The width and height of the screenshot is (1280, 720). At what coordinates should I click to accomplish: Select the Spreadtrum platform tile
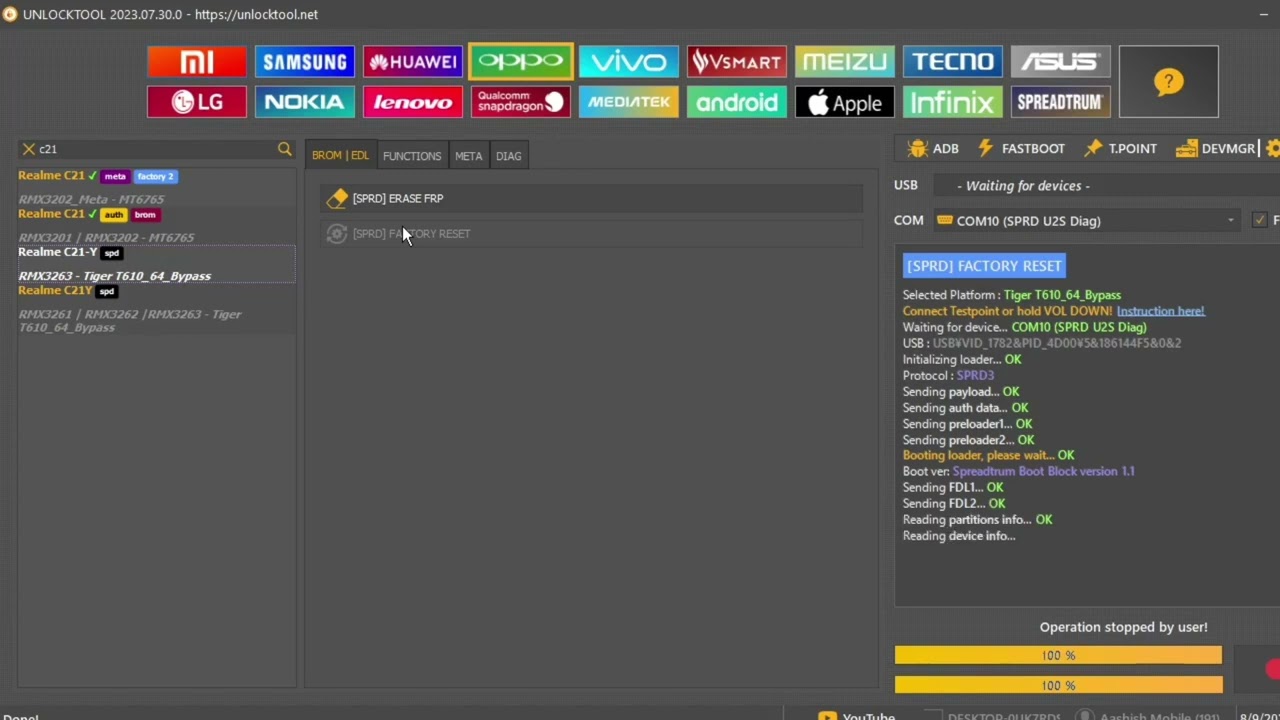click(x=1061, y=102)
